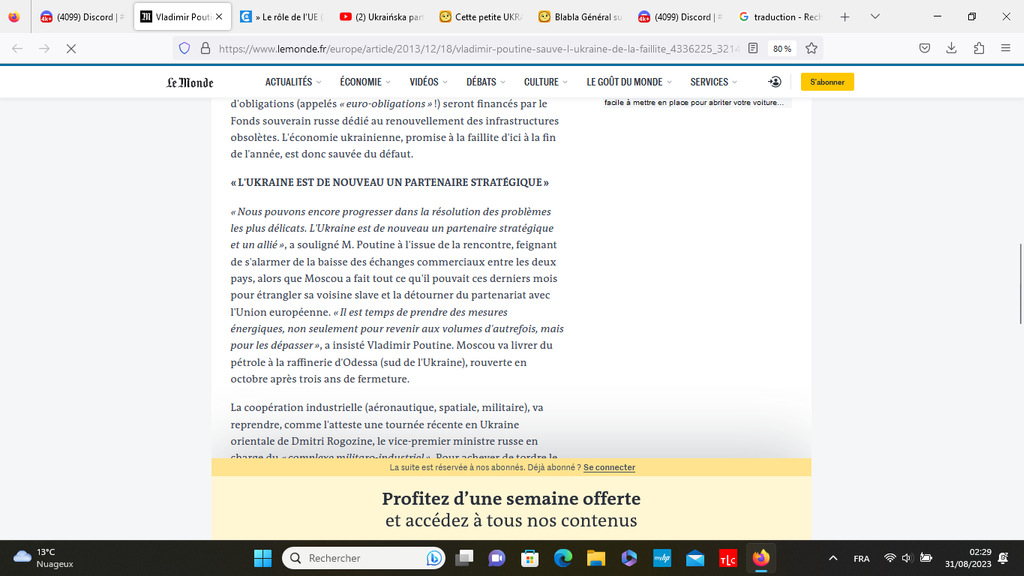Screen dimensions: 1024x576
Task: Open the Le Goût du Monde menu
Action: pyautogui.click(x=629, y=82)
